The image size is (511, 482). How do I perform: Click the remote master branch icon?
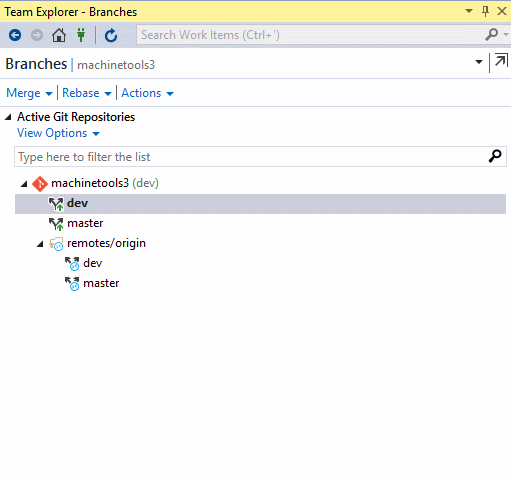click(72, 284)
